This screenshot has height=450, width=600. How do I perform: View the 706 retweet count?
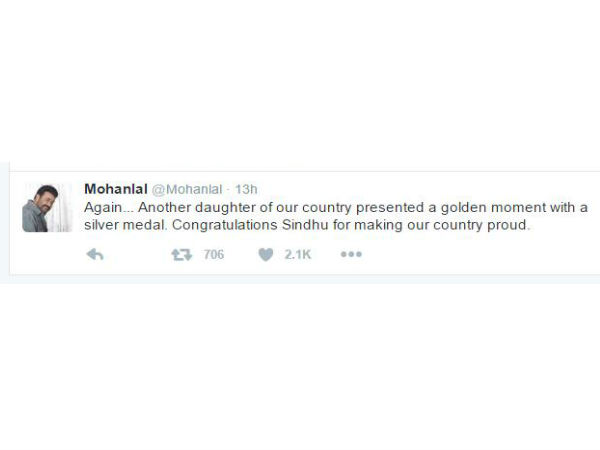[213, 255]
